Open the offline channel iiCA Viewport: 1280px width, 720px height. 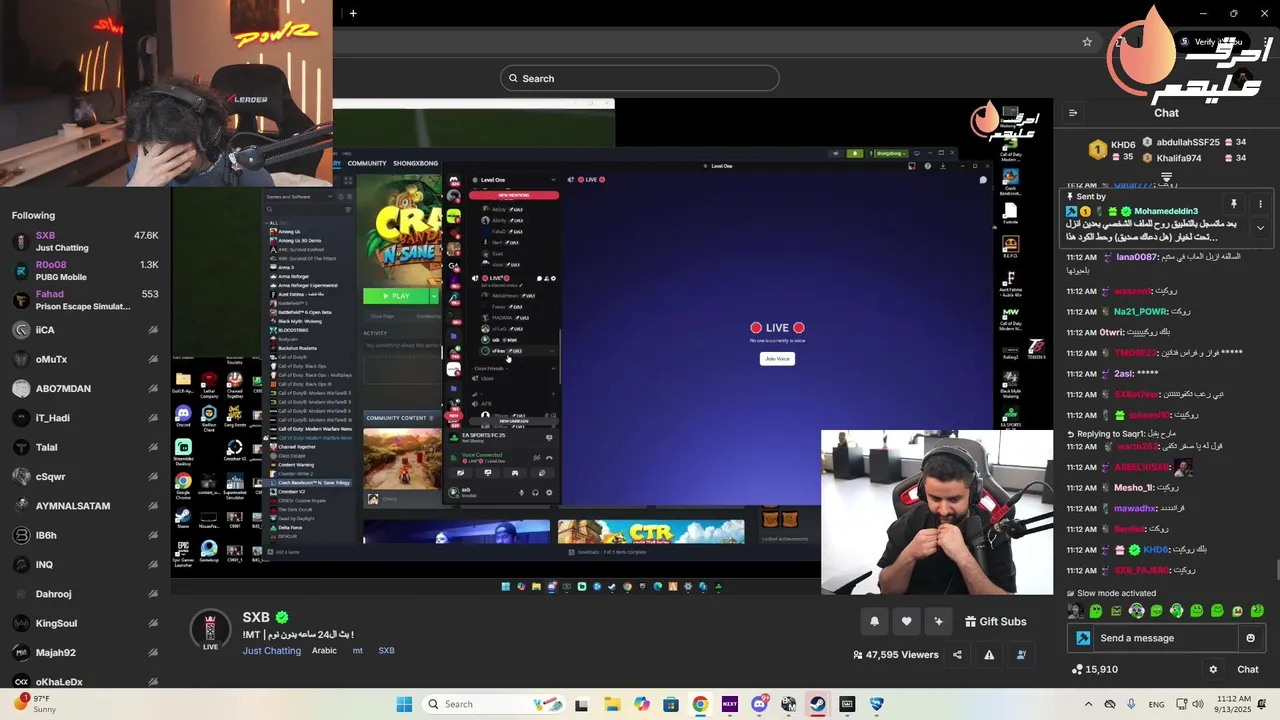[x=85, y=330]
